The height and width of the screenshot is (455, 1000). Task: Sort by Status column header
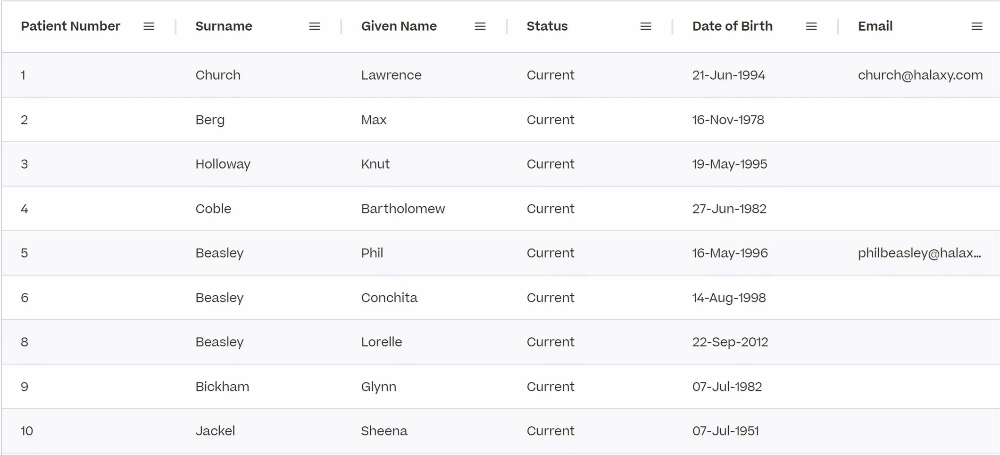(x=547, y=26)
